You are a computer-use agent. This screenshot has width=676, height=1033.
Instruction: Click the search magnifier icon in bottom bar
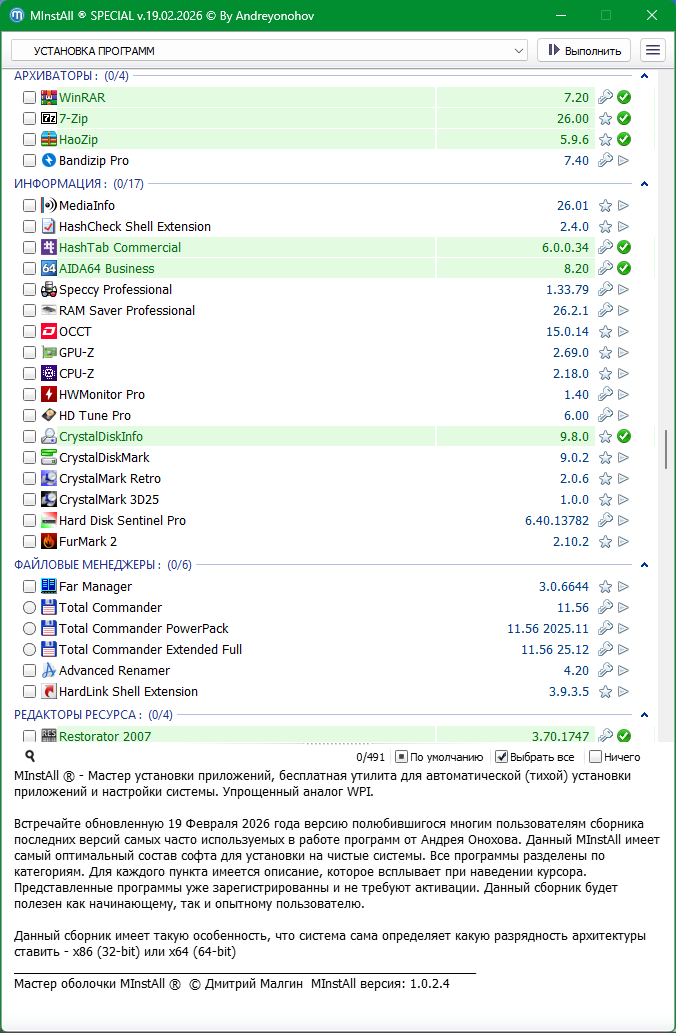point(30,757)
